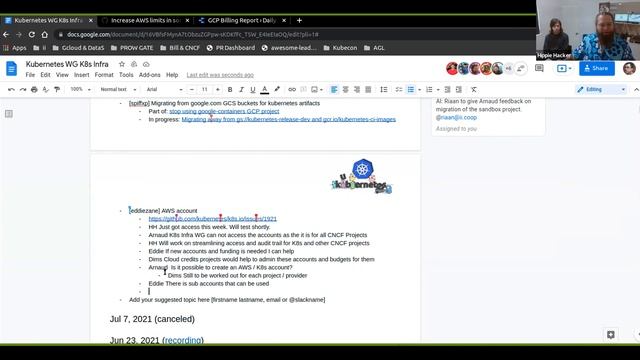Viewport: 640px width, 360px height.
Task: Show document outline icon
Action: tap(9, 114)
